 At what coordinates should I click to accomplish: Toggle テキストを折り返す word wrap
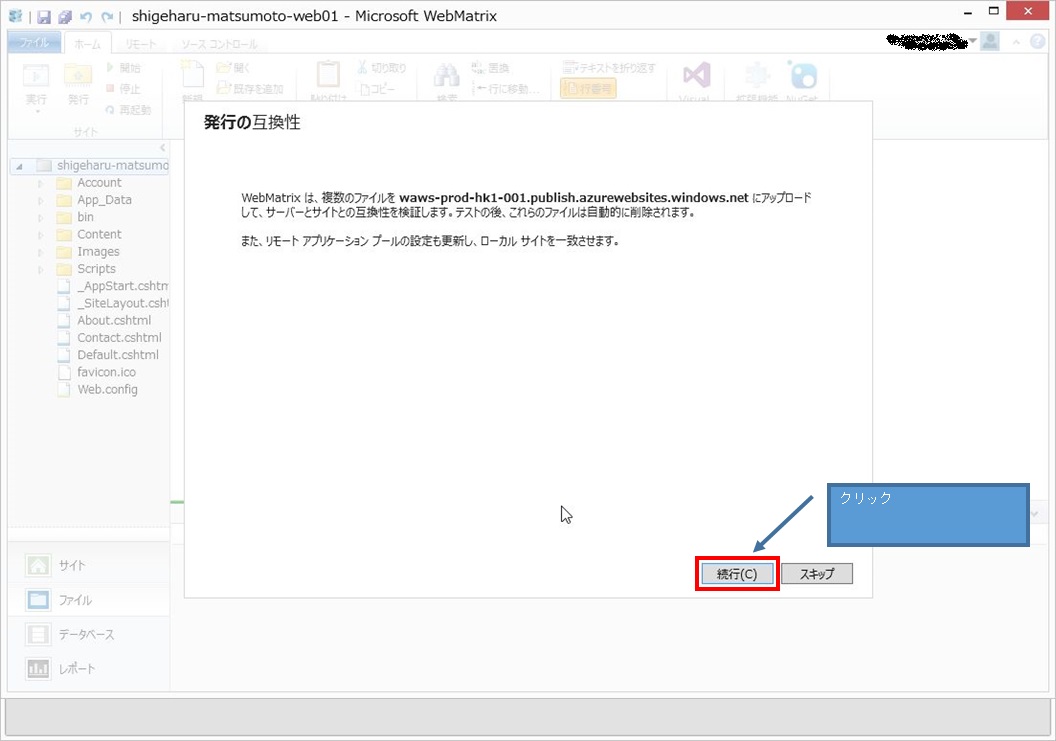click(609, 67)
